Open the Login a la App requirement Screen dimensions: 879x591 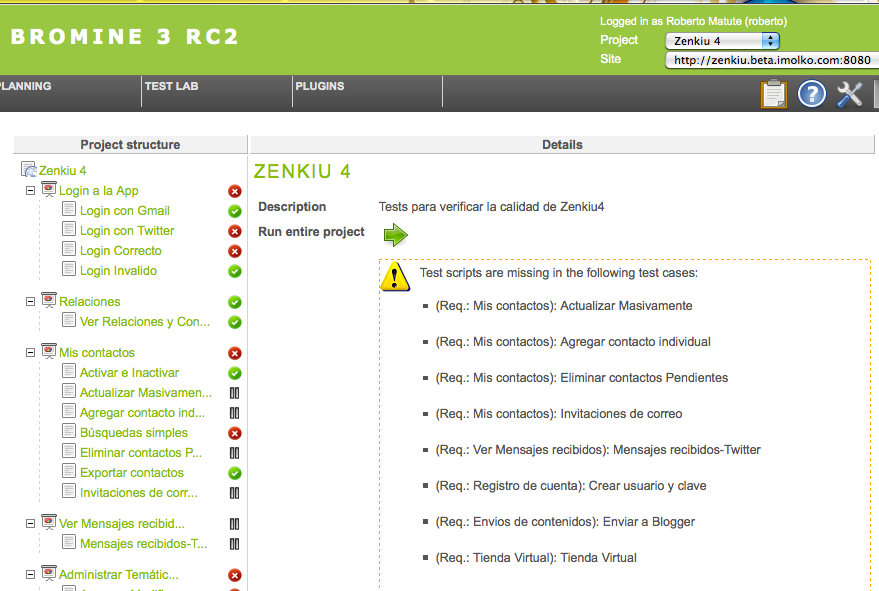tap(99, 191)
